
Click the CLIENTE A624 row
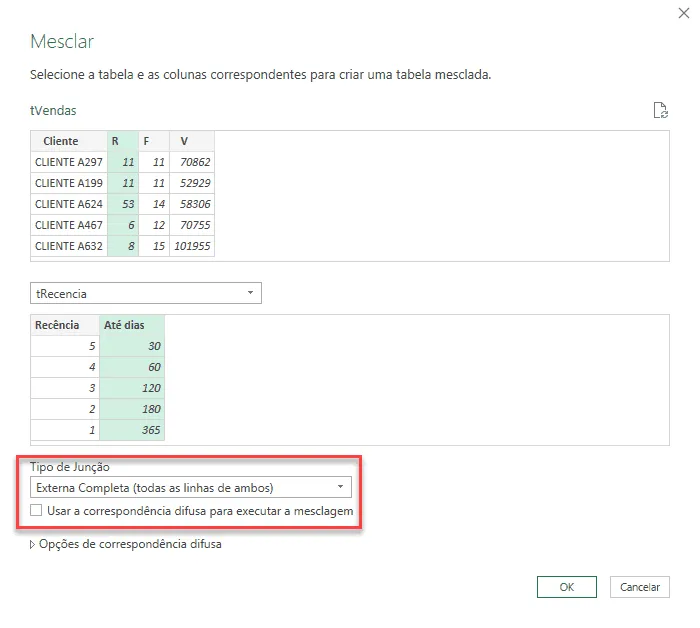122,204
